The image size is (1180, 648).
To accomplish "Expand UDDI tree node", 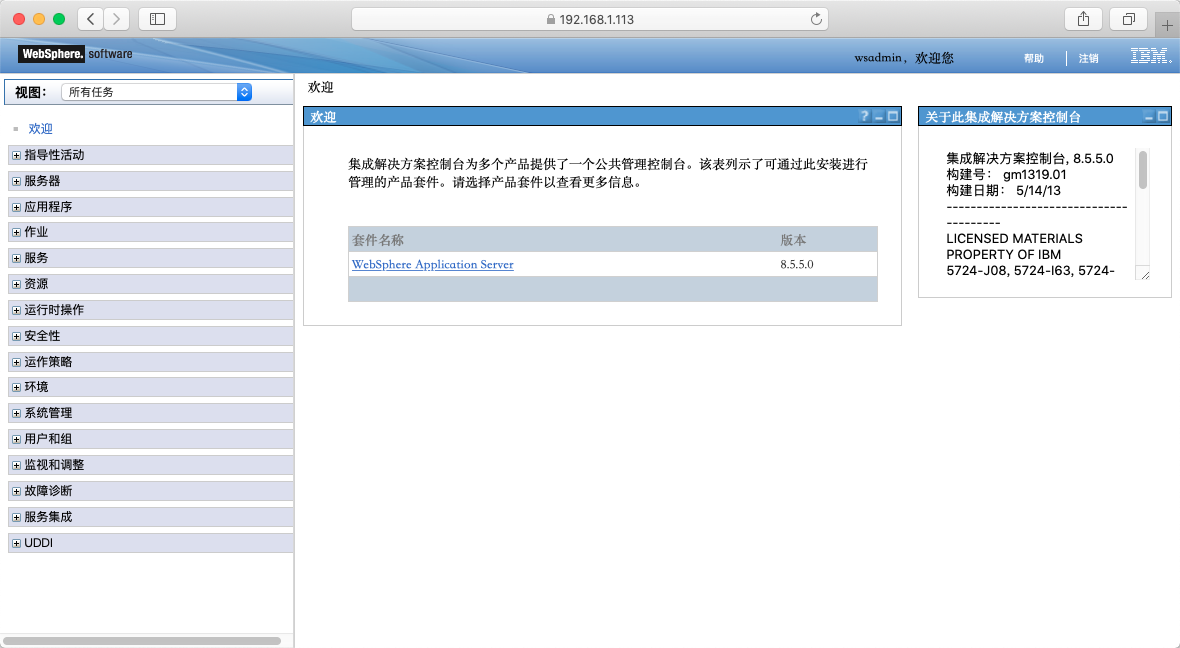I will tap(17, 543).
